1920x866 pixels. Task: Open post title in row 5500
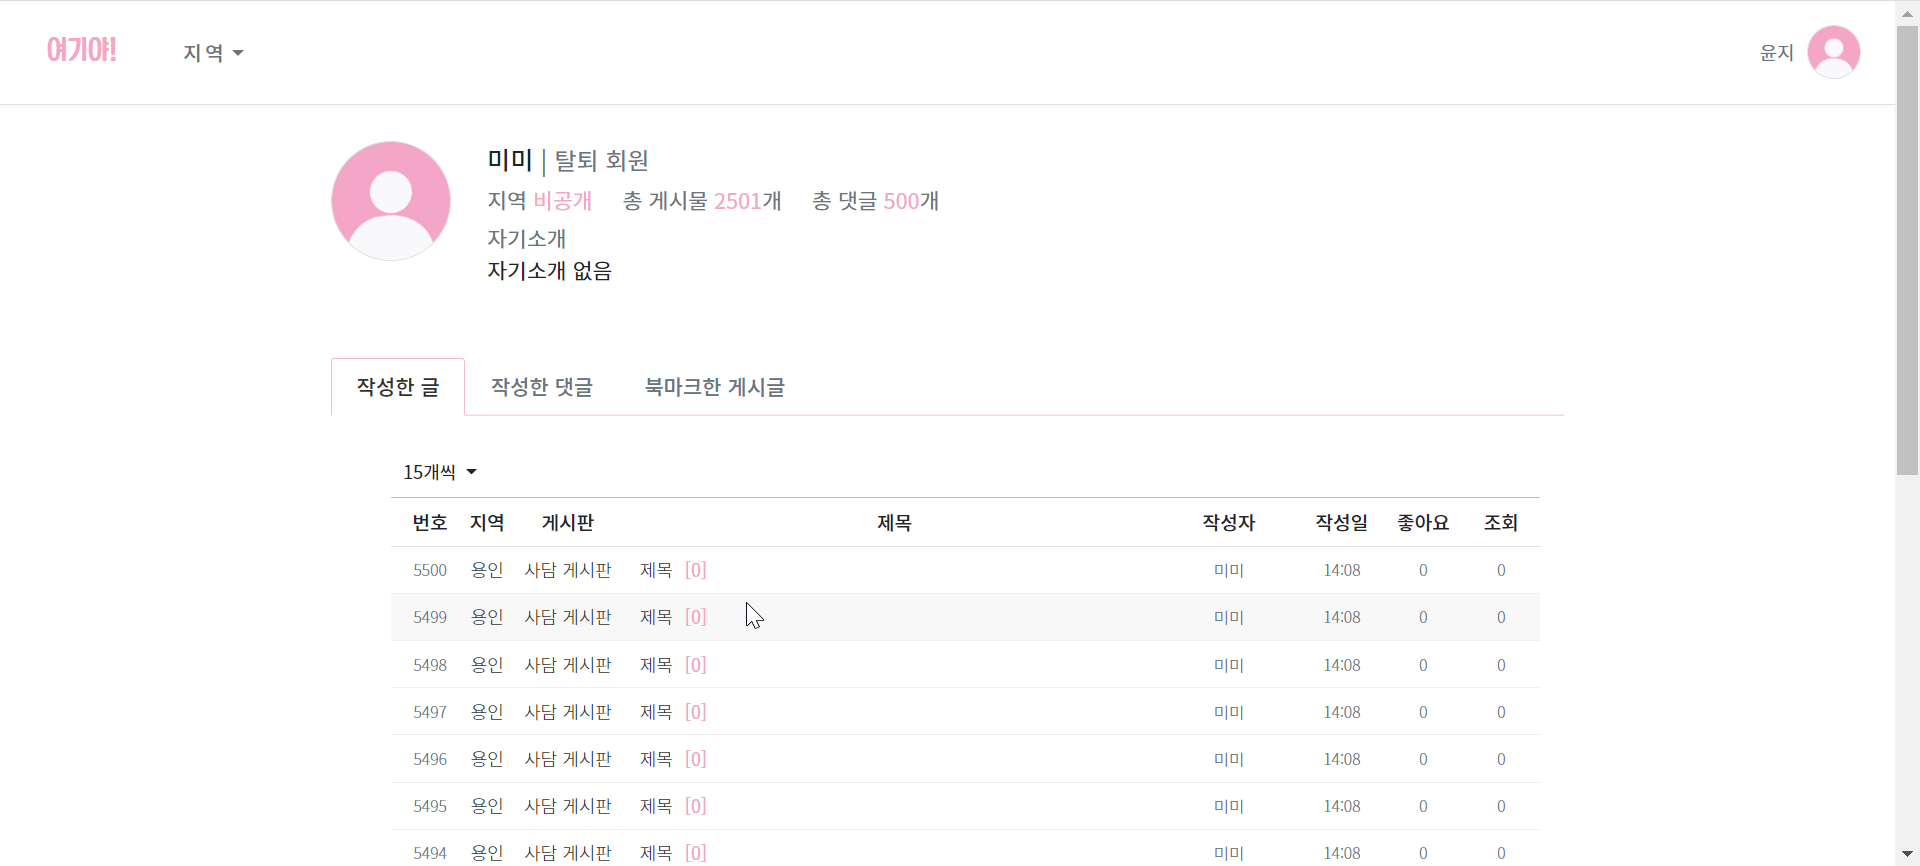tap(656, 570)
